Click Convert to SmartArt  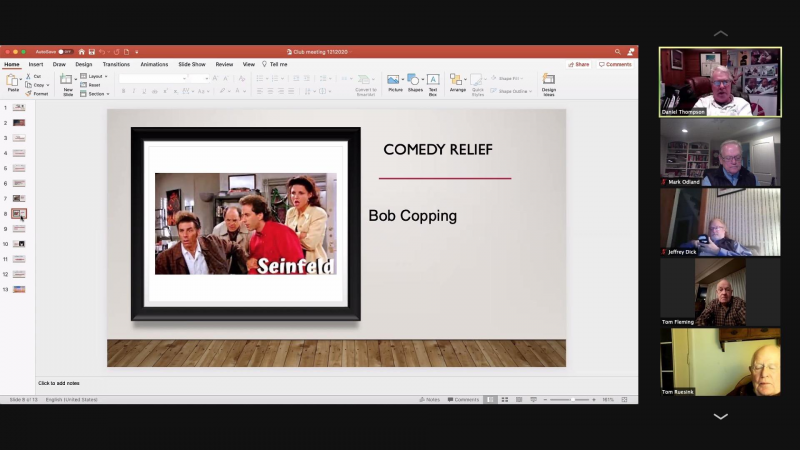[x=365, y=85]
